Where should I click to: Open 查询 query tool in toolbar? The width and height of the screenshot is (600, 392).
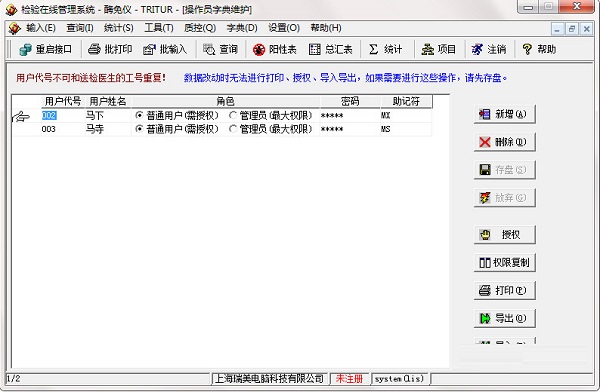(x=220, y=49)
